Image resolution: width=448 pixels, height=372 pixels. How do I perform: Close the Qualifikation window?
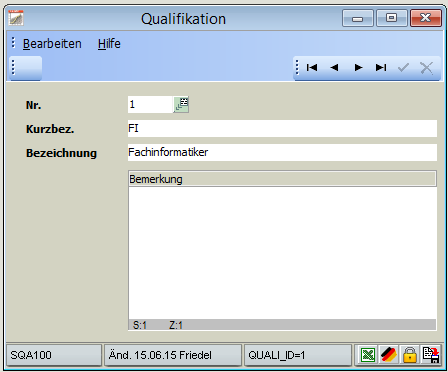[x=426, y=18]
